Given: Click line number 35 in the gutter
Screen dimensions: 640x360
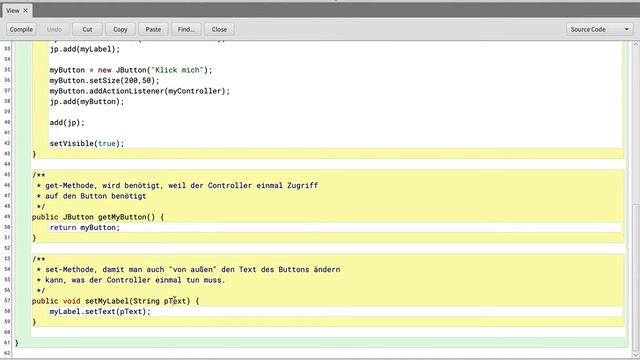Looking at the screenshot, I should 7,70.
